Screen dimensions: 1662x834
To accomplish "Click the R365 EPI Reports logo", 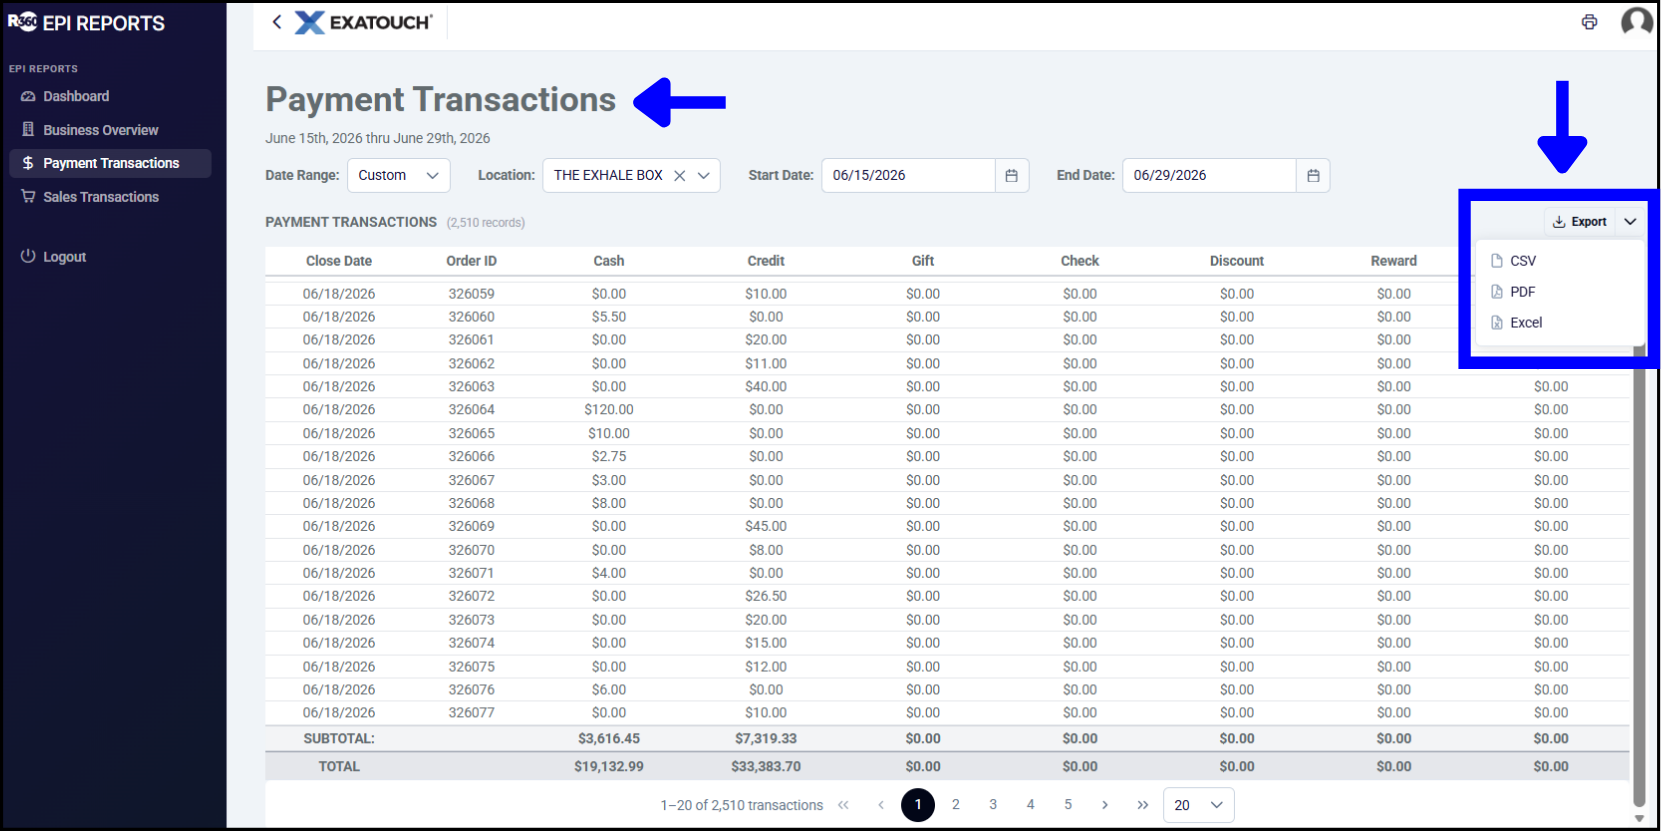I will (x=86, y=23).
